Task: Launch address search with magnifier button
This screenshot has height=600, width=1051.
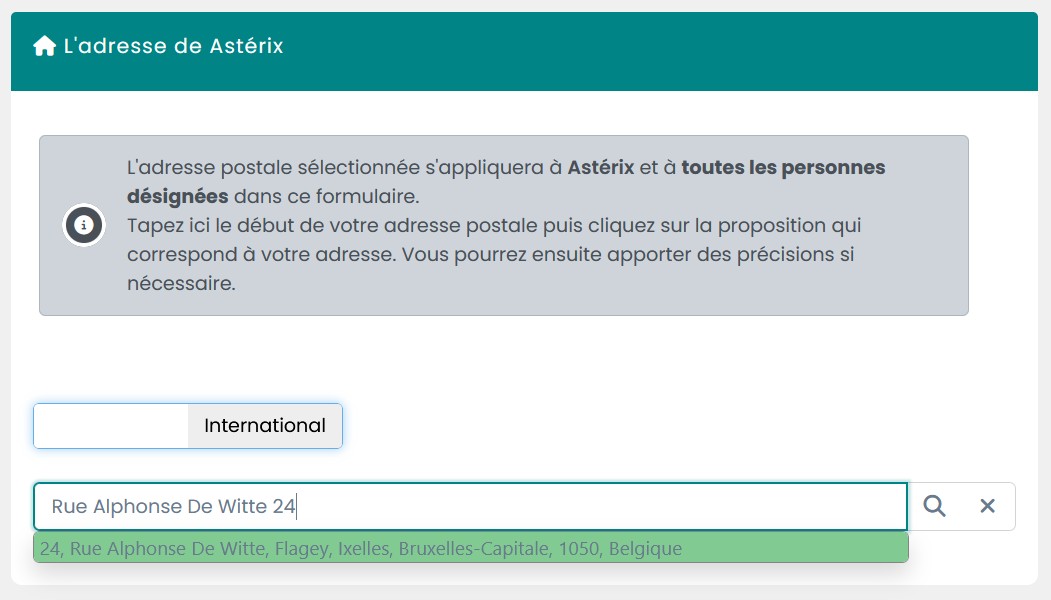Action: click(x=934, y=506)
